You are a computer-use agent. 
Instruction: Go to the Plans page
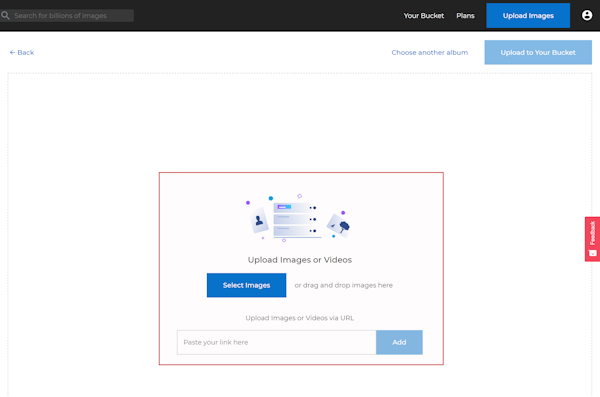(x=465, y=16)
